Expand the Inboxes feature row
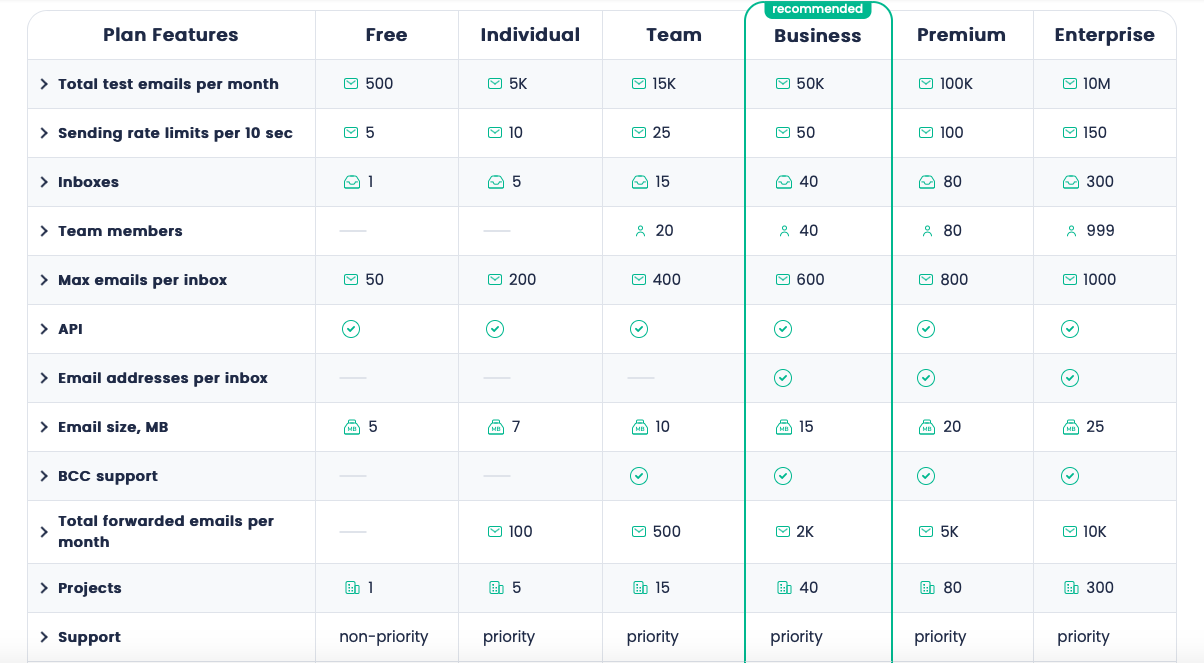 click(x=44, y=182)
